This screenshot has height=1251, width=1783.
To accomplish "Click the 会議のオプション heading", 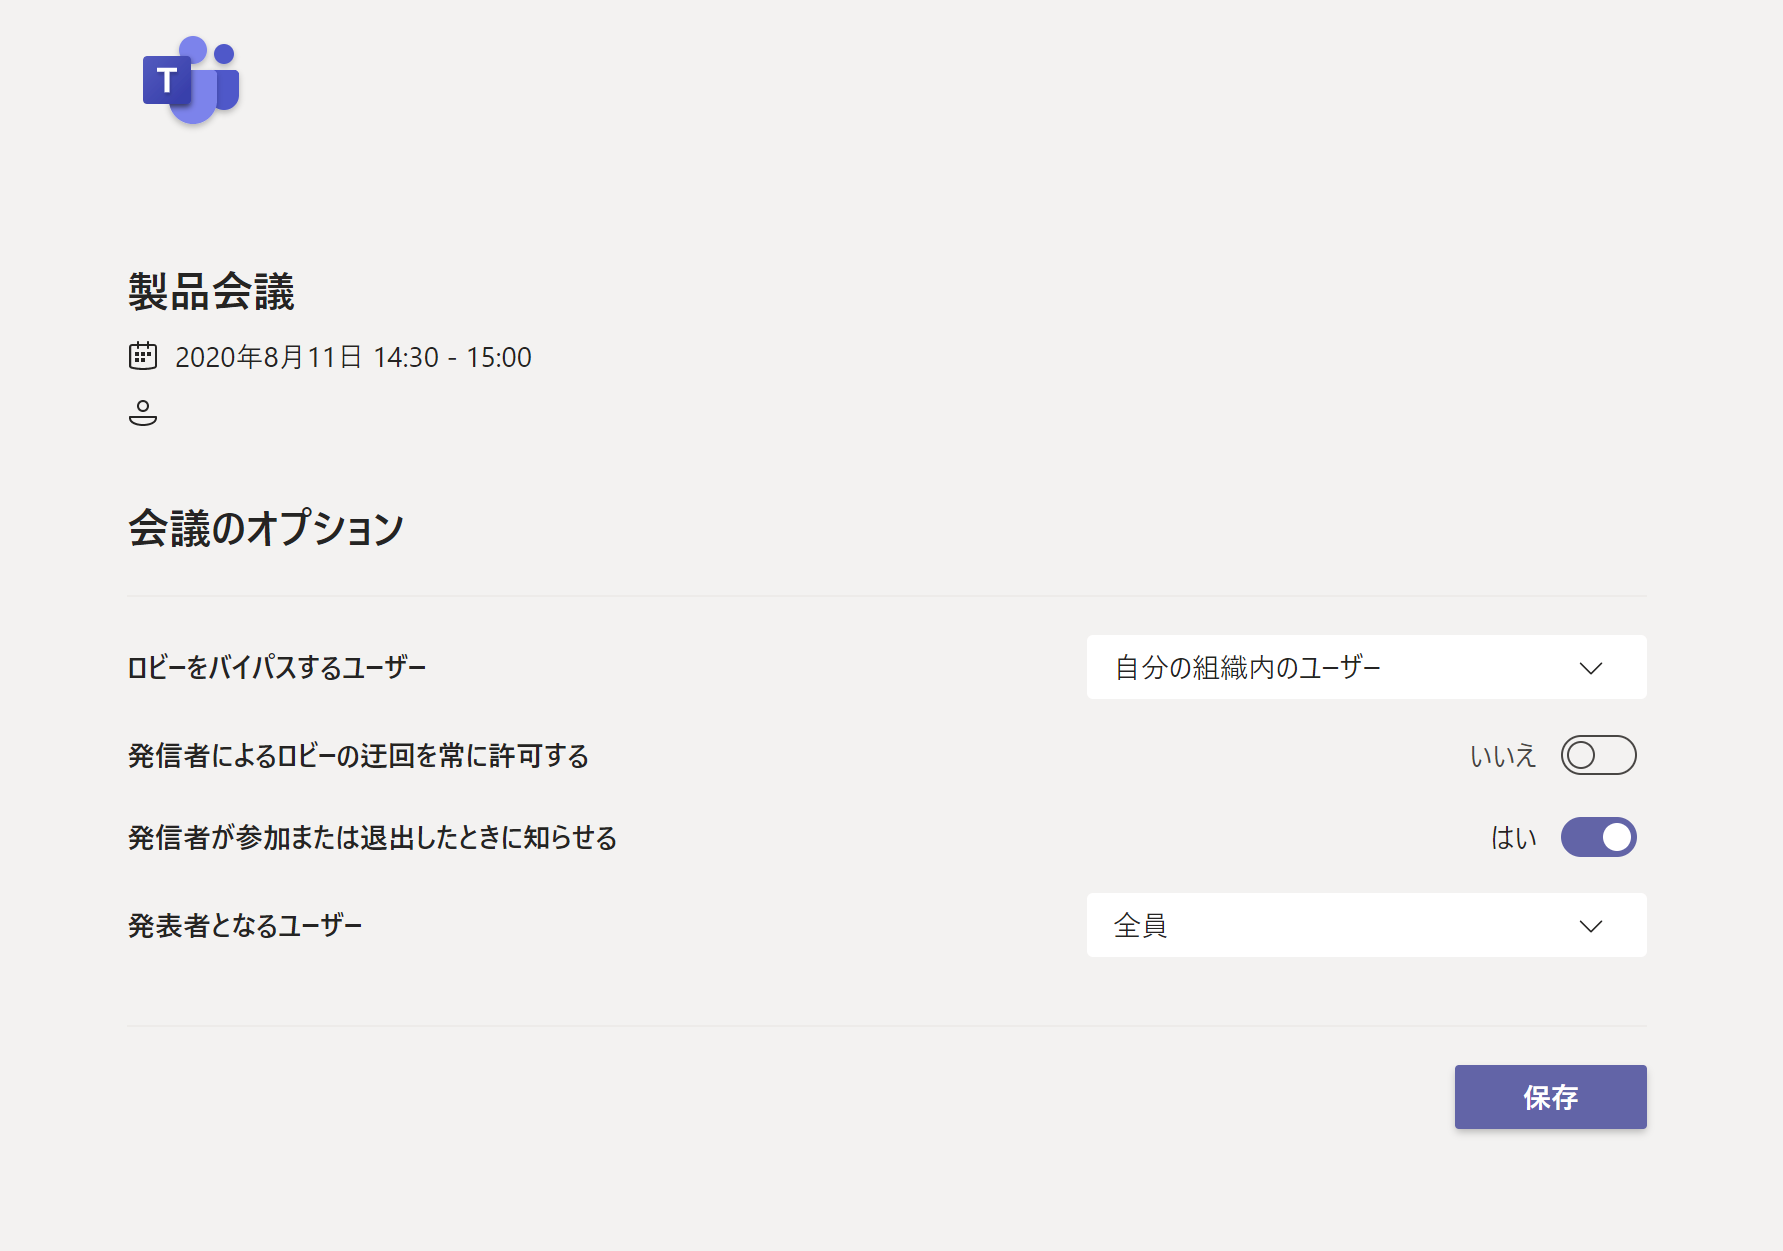I will coord(266,528).
